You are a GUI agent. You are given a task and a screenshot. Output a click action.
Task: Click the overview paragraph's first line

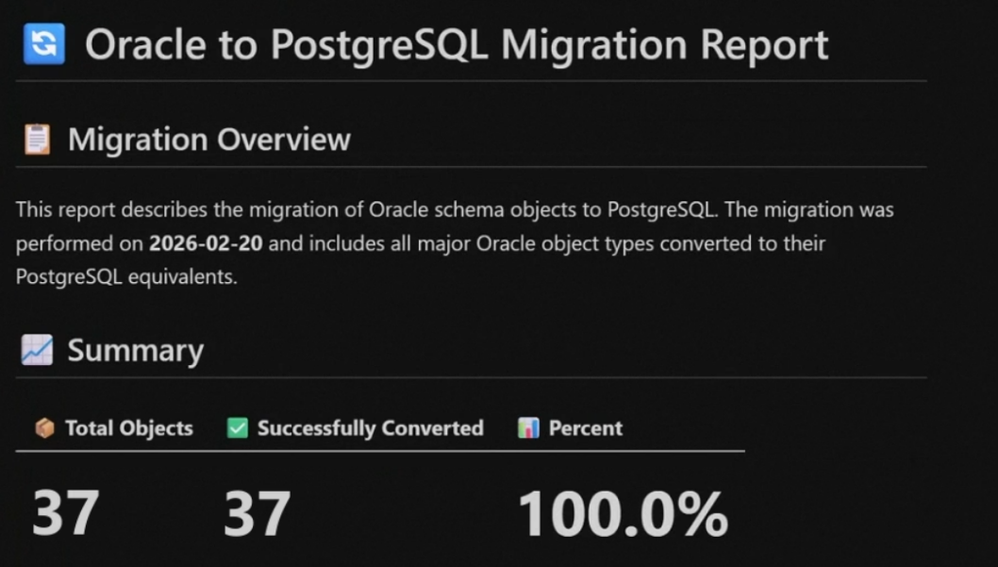pos(454,211)
